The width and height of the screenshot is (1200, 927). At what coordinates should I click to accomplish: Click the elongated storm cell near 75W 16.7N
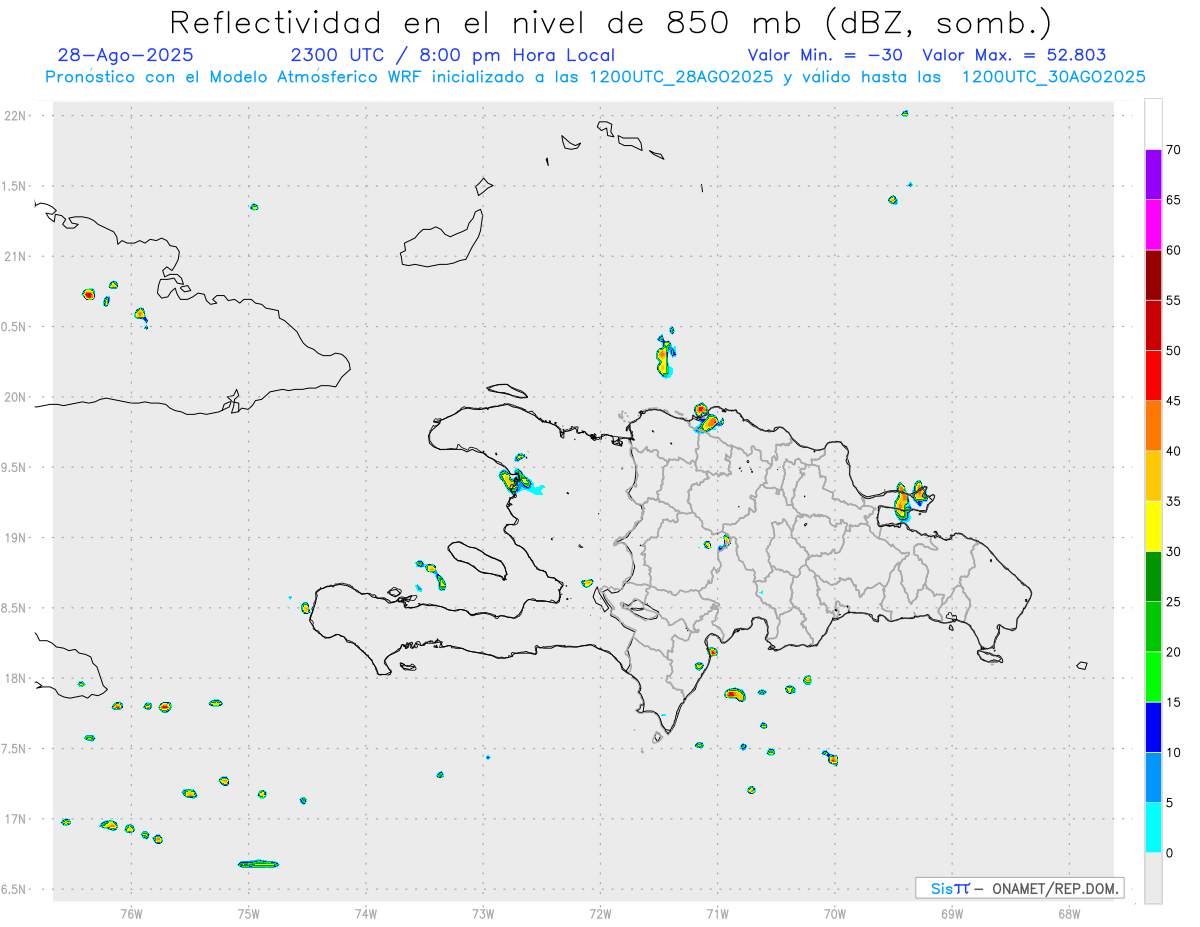pos(258,864)
